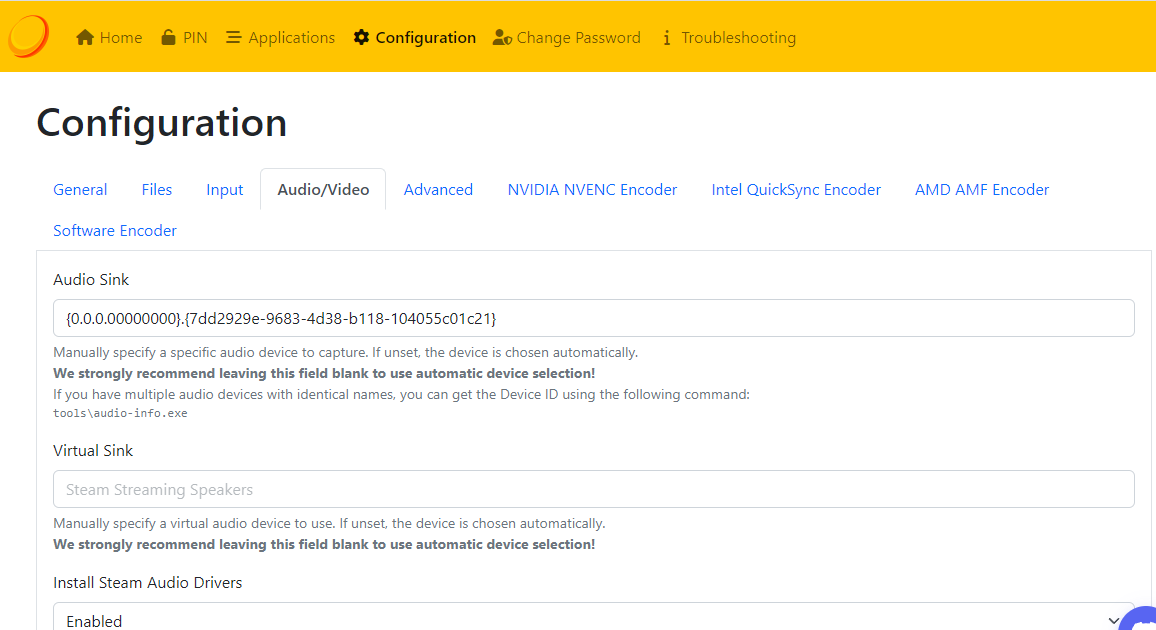
Task: Open the Applications page
Action: pyautogui.click(x=280, y=38)
